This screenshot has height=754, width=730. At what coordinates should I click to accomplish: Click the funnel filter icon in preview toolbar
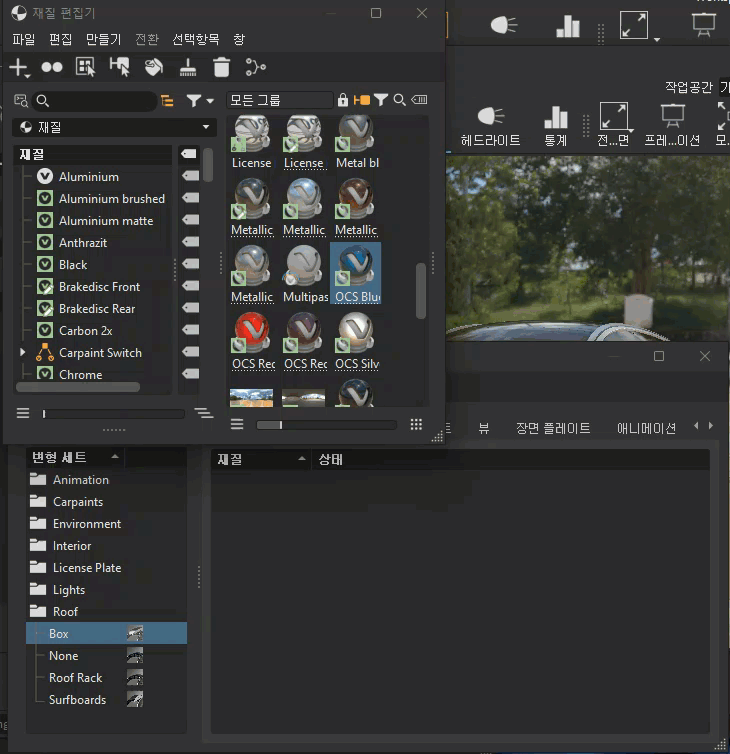point(381,100)
